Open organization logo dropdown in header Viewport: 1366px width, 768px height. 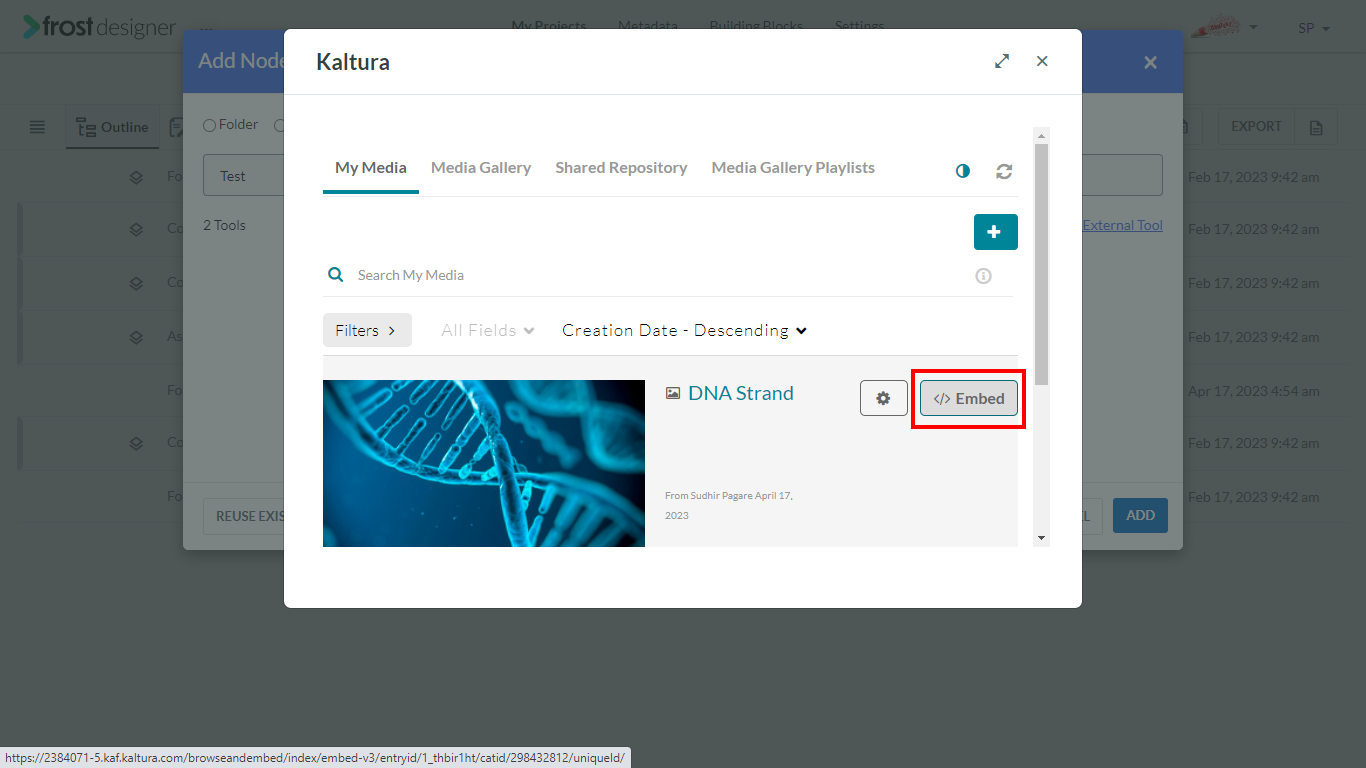coord(1224,27)
